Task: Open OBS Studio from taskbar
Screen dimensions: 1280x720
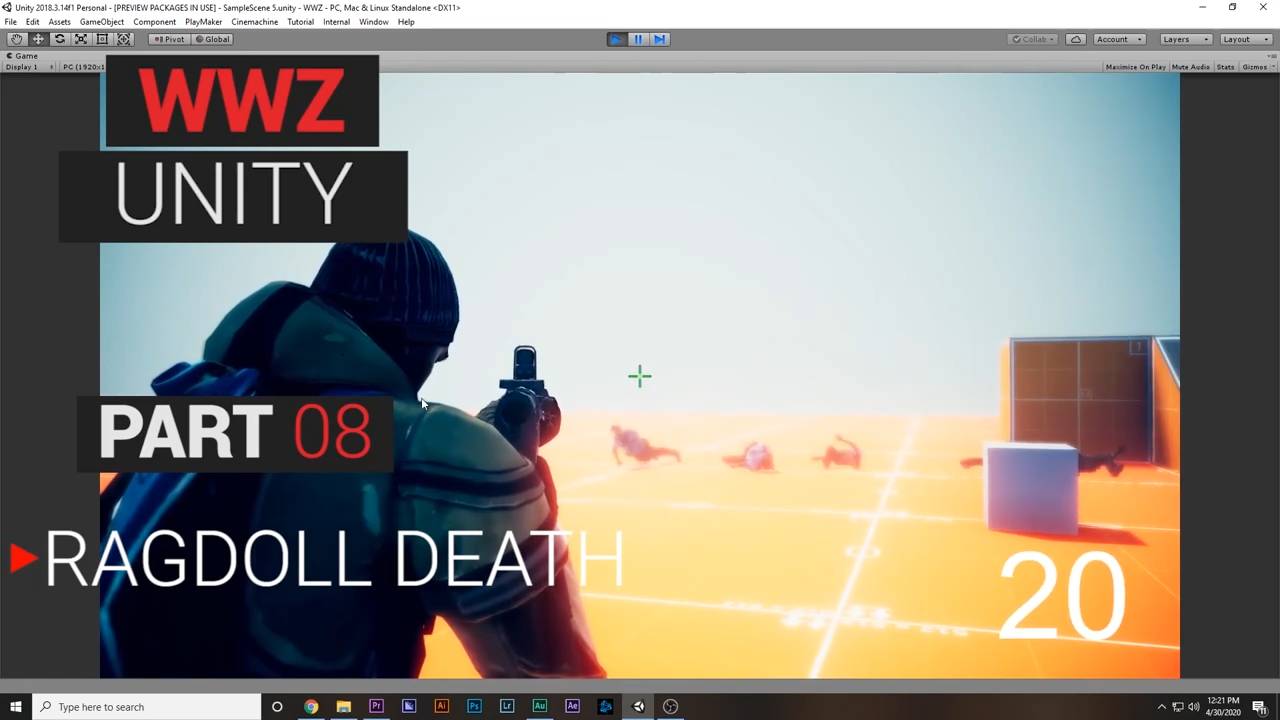Action: point(670,707)
